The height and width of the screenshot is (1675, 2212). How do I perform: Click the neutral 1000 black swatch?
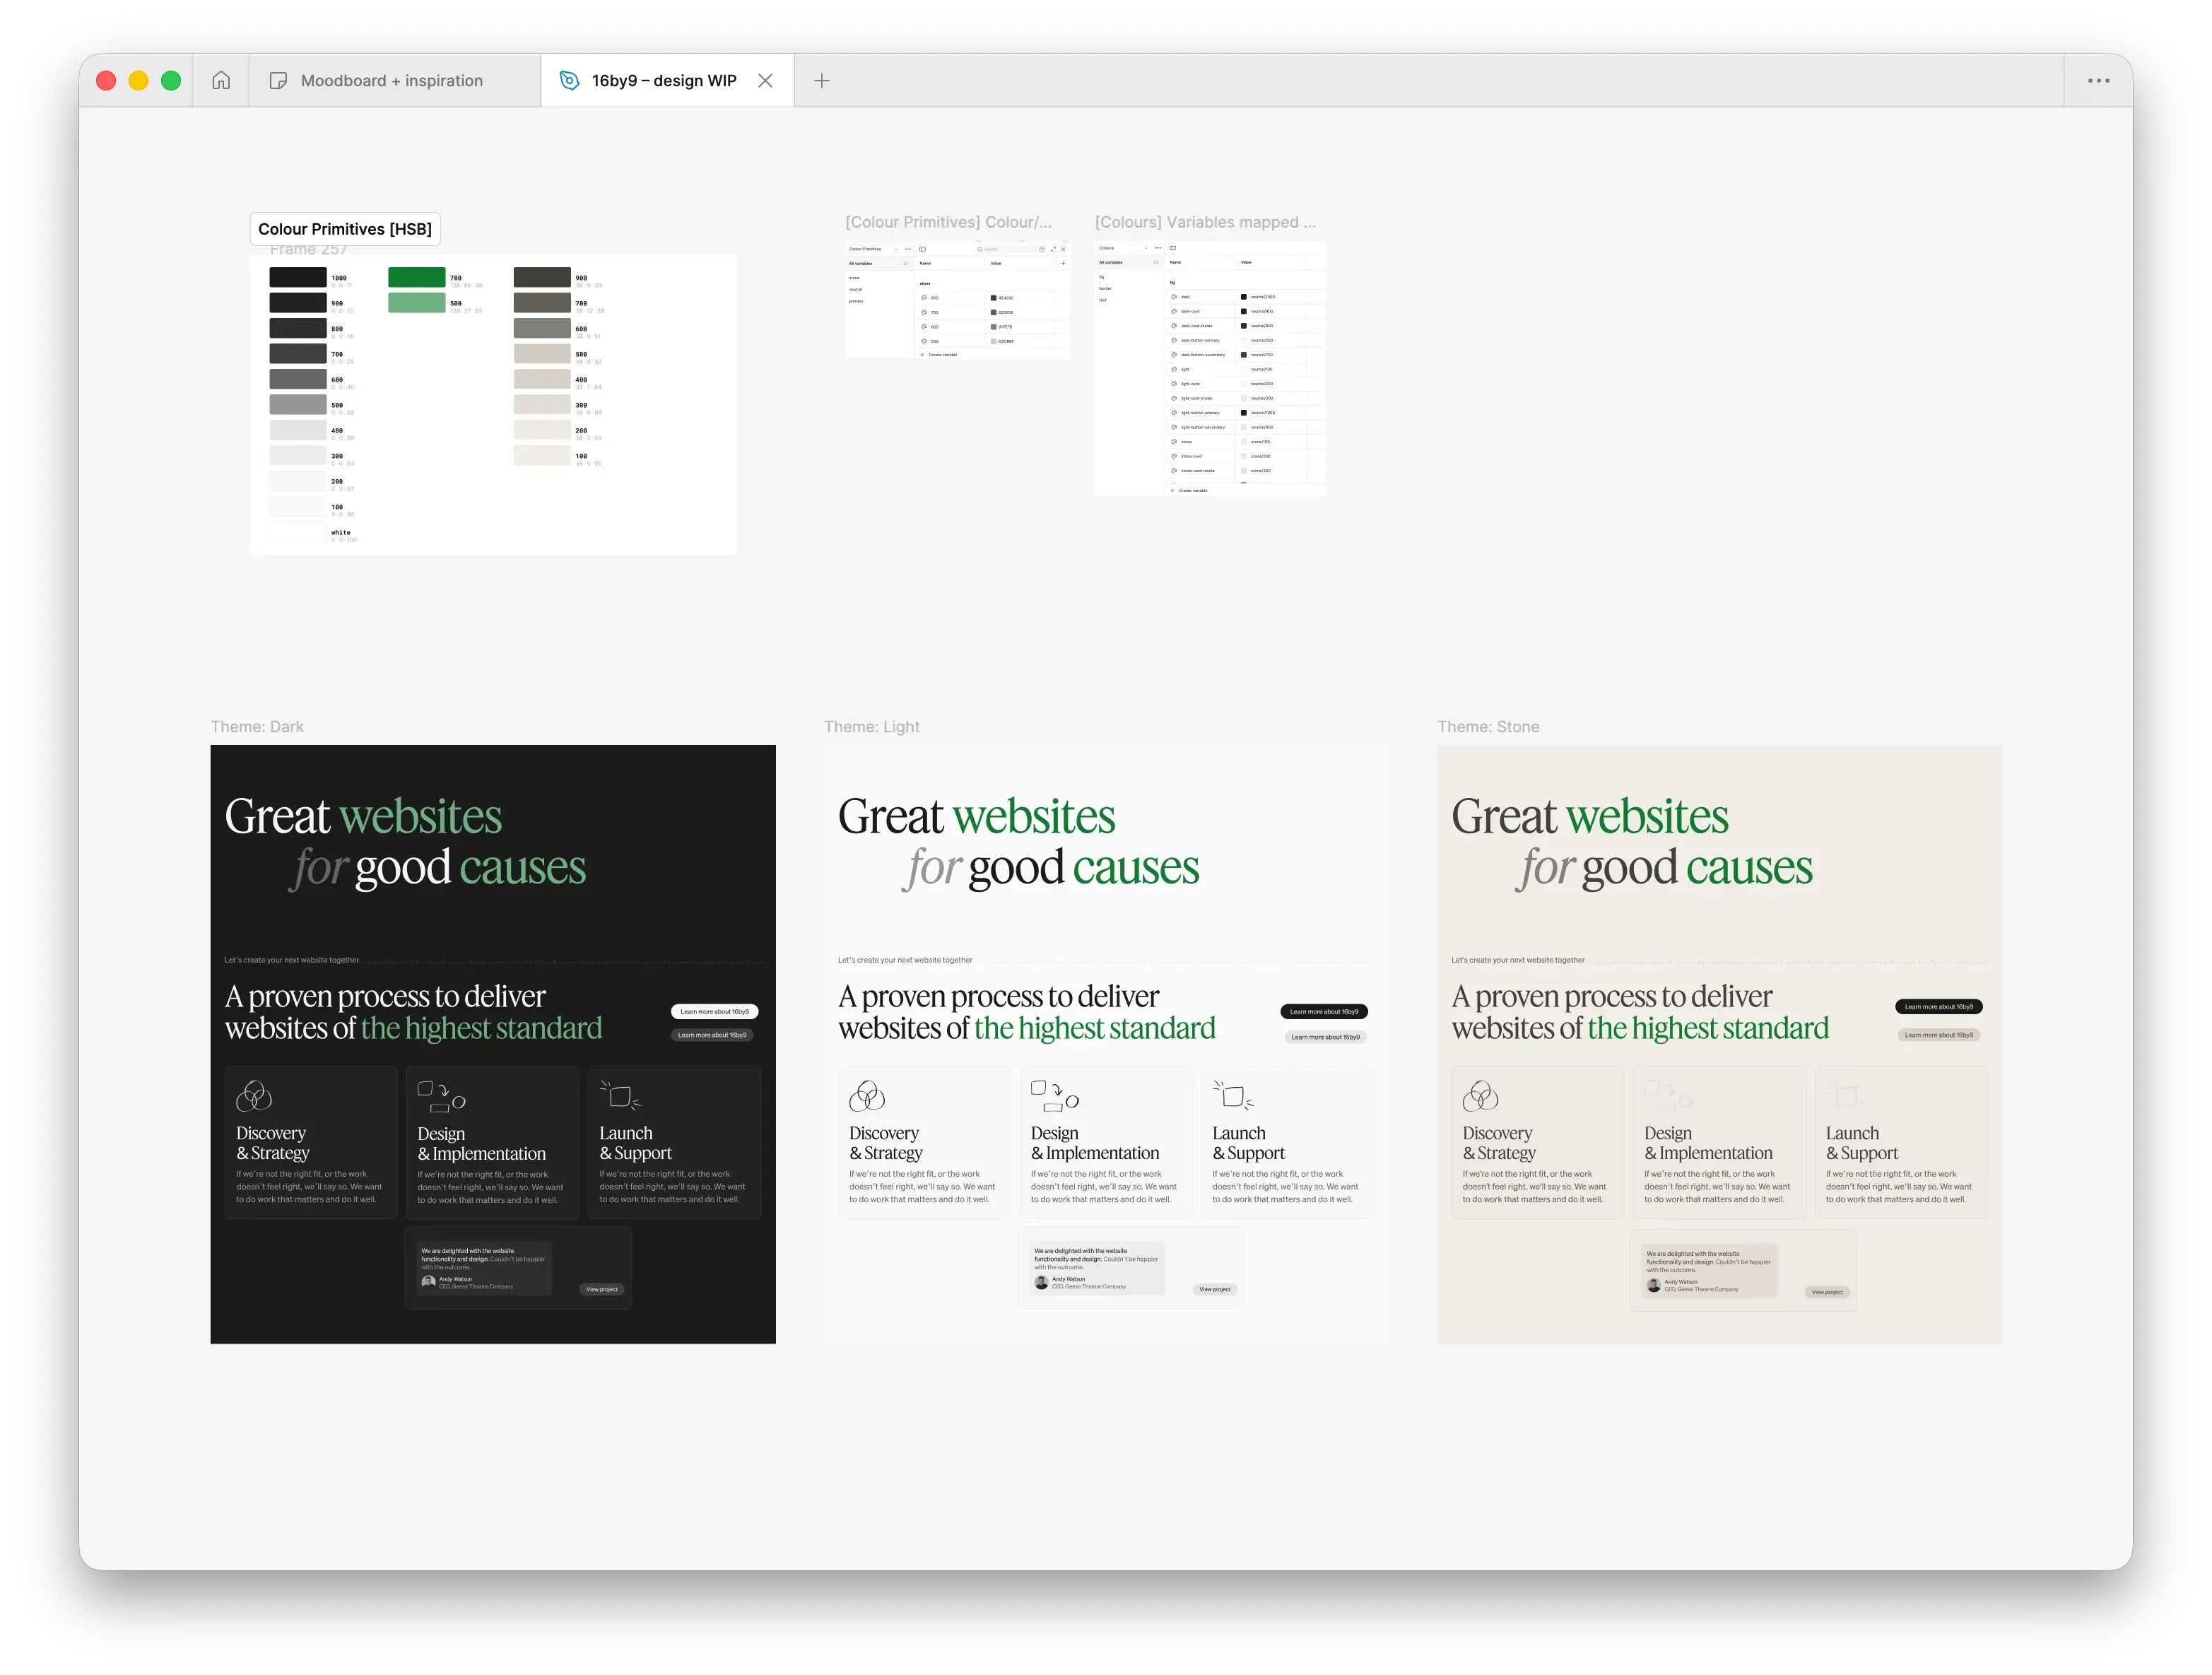pos(297,277)
